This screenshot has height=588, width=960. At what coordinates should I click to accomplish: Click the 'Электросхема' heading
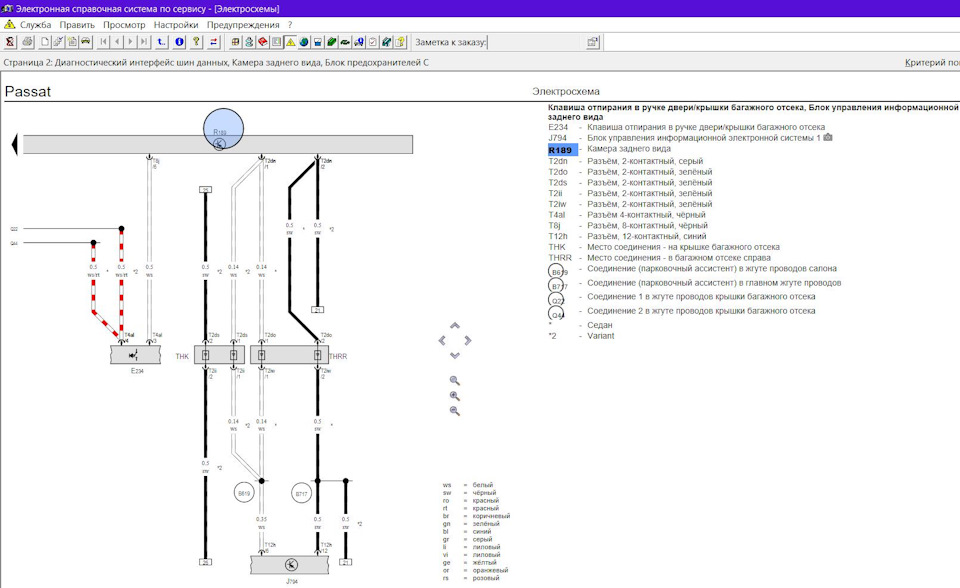(x=566, y=91)
